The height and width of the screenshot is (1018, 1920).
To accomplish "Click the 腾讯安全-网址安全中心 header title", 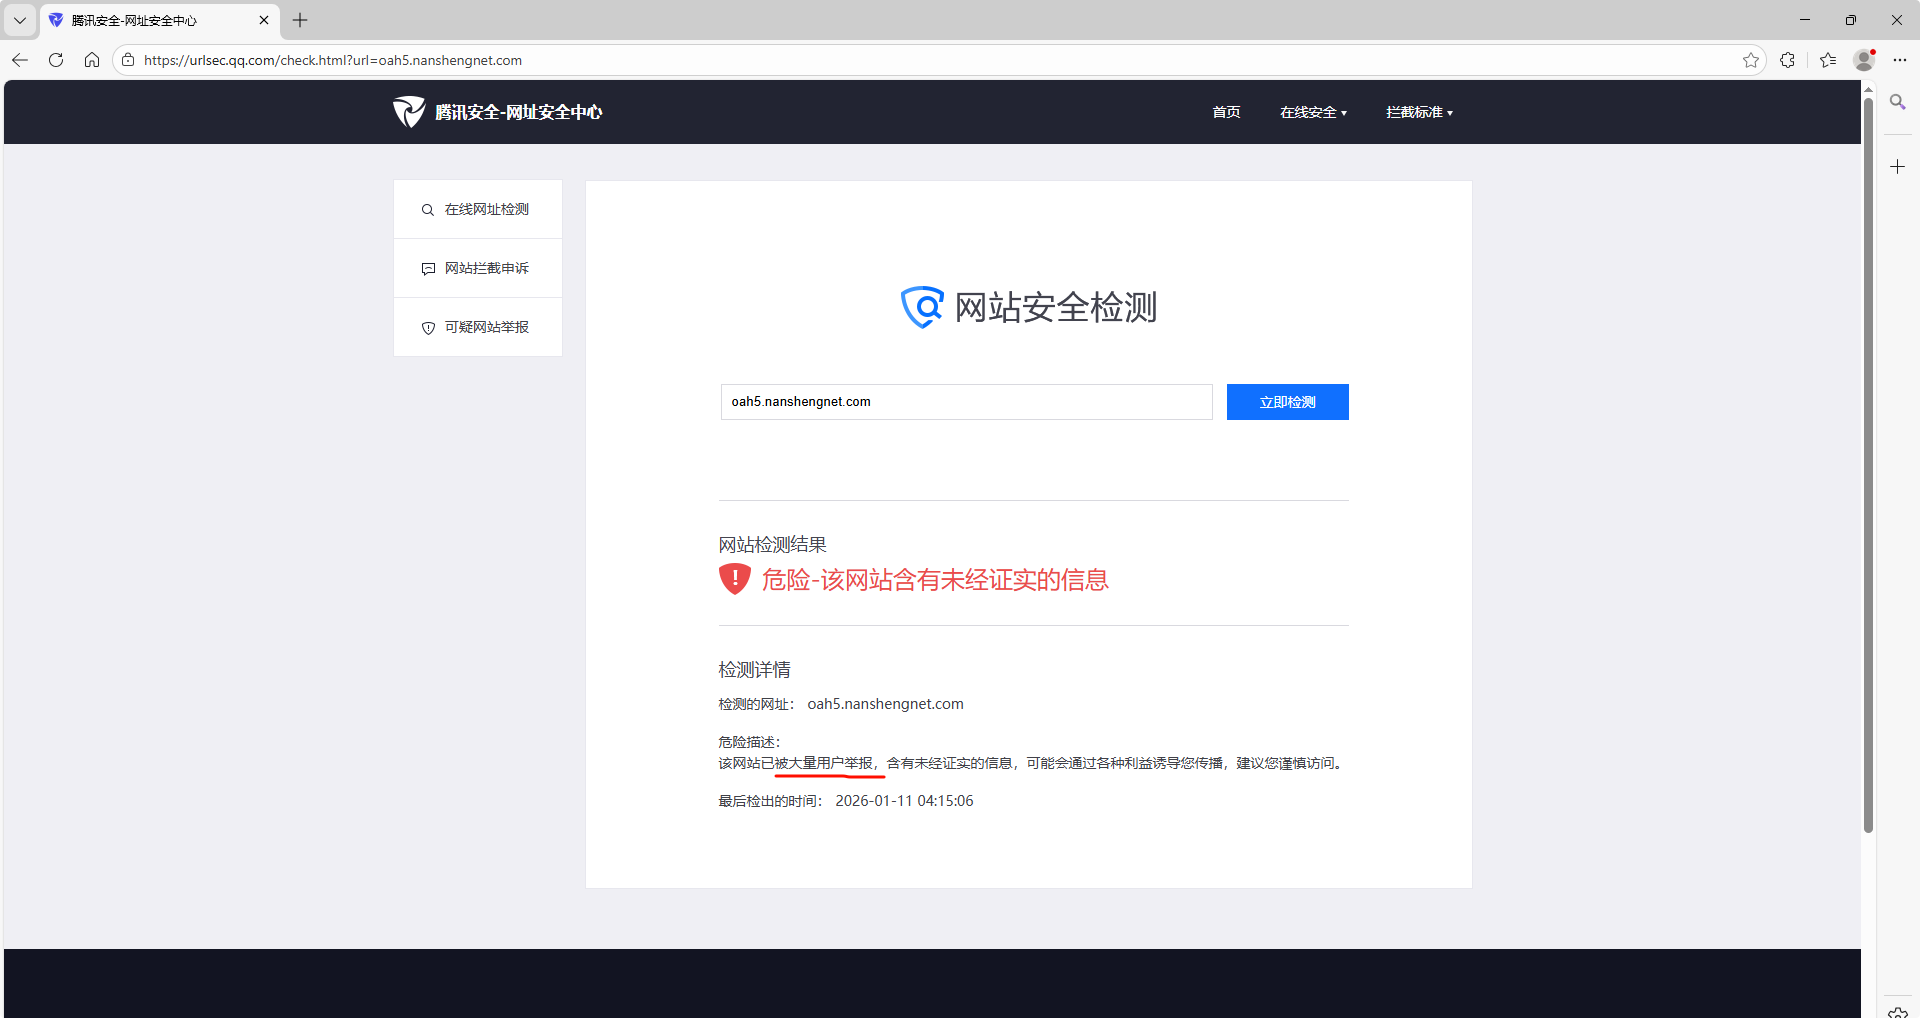I will click(x=519, y=112).
